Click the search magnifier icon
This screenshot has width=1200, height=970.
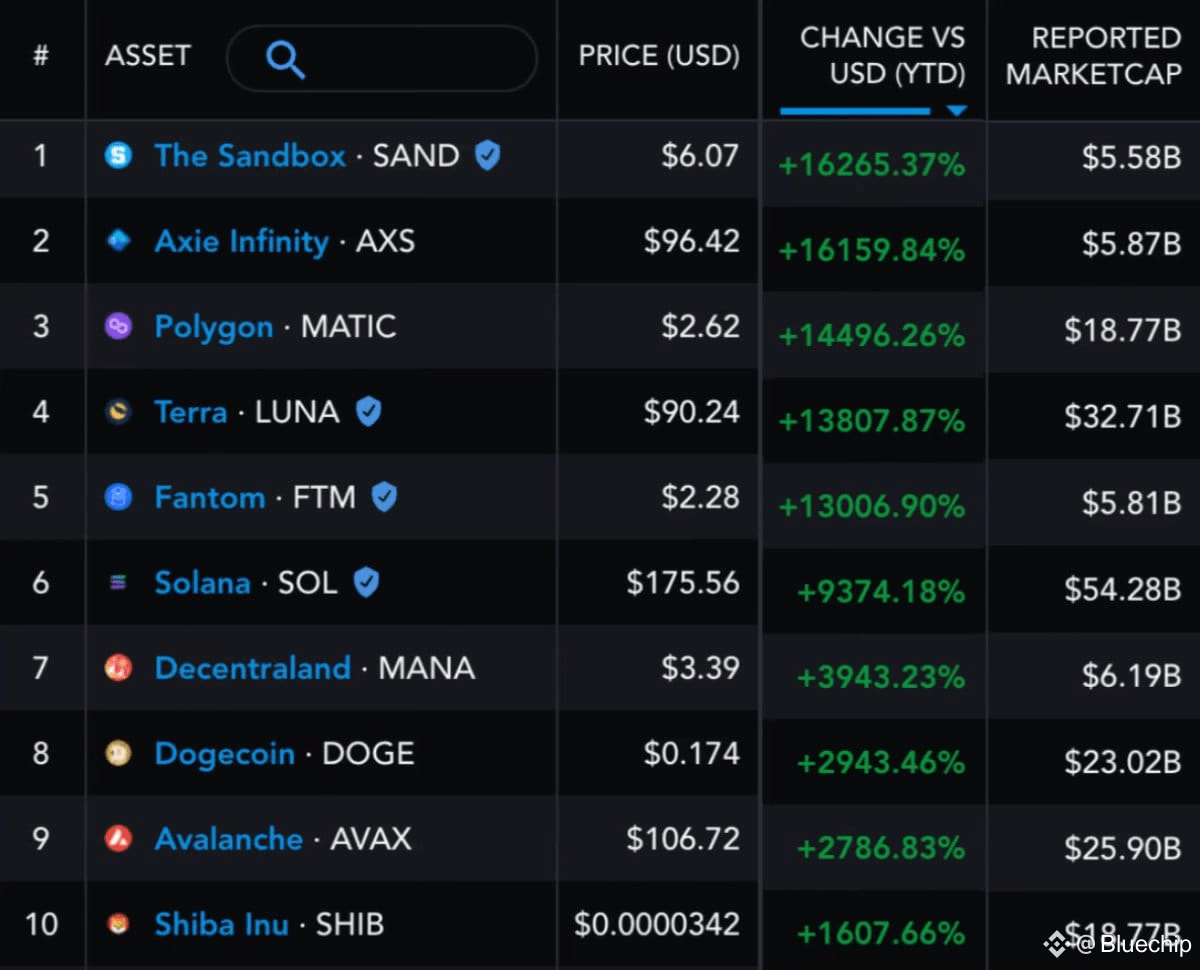tap(285, 61)
